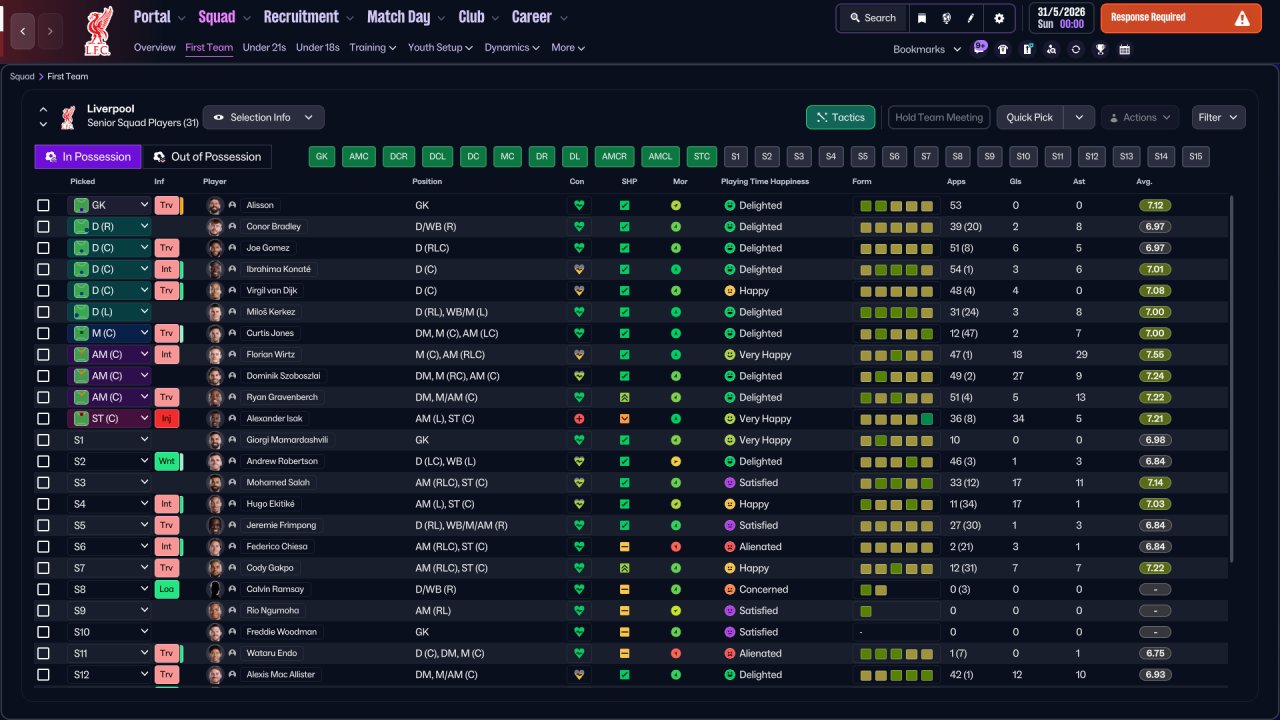Tick the checkbox for Virgil van Dijk's row

tap(43, 290)
